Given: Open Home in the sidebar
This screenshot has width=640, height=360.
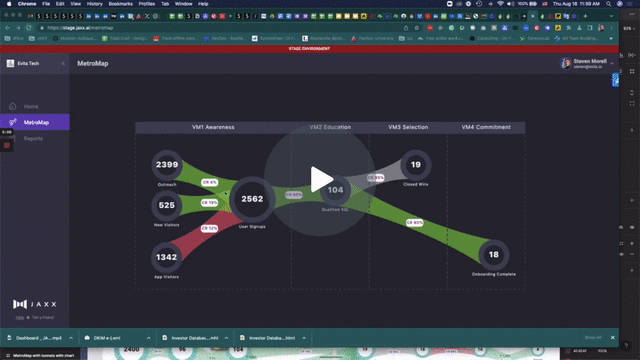Looking at the screenshot, I should [x=31, y=107].
